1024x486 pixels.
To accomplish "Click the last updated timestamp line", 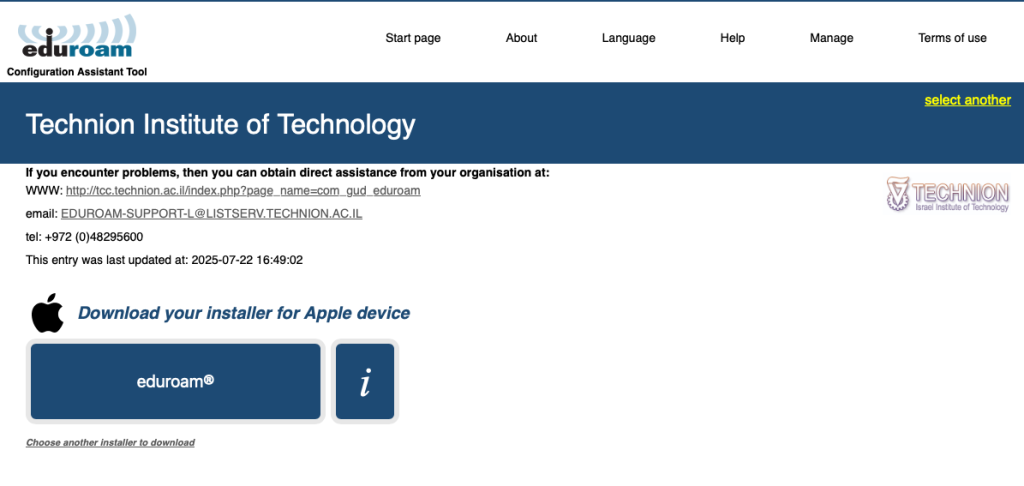I will (164, 260).
